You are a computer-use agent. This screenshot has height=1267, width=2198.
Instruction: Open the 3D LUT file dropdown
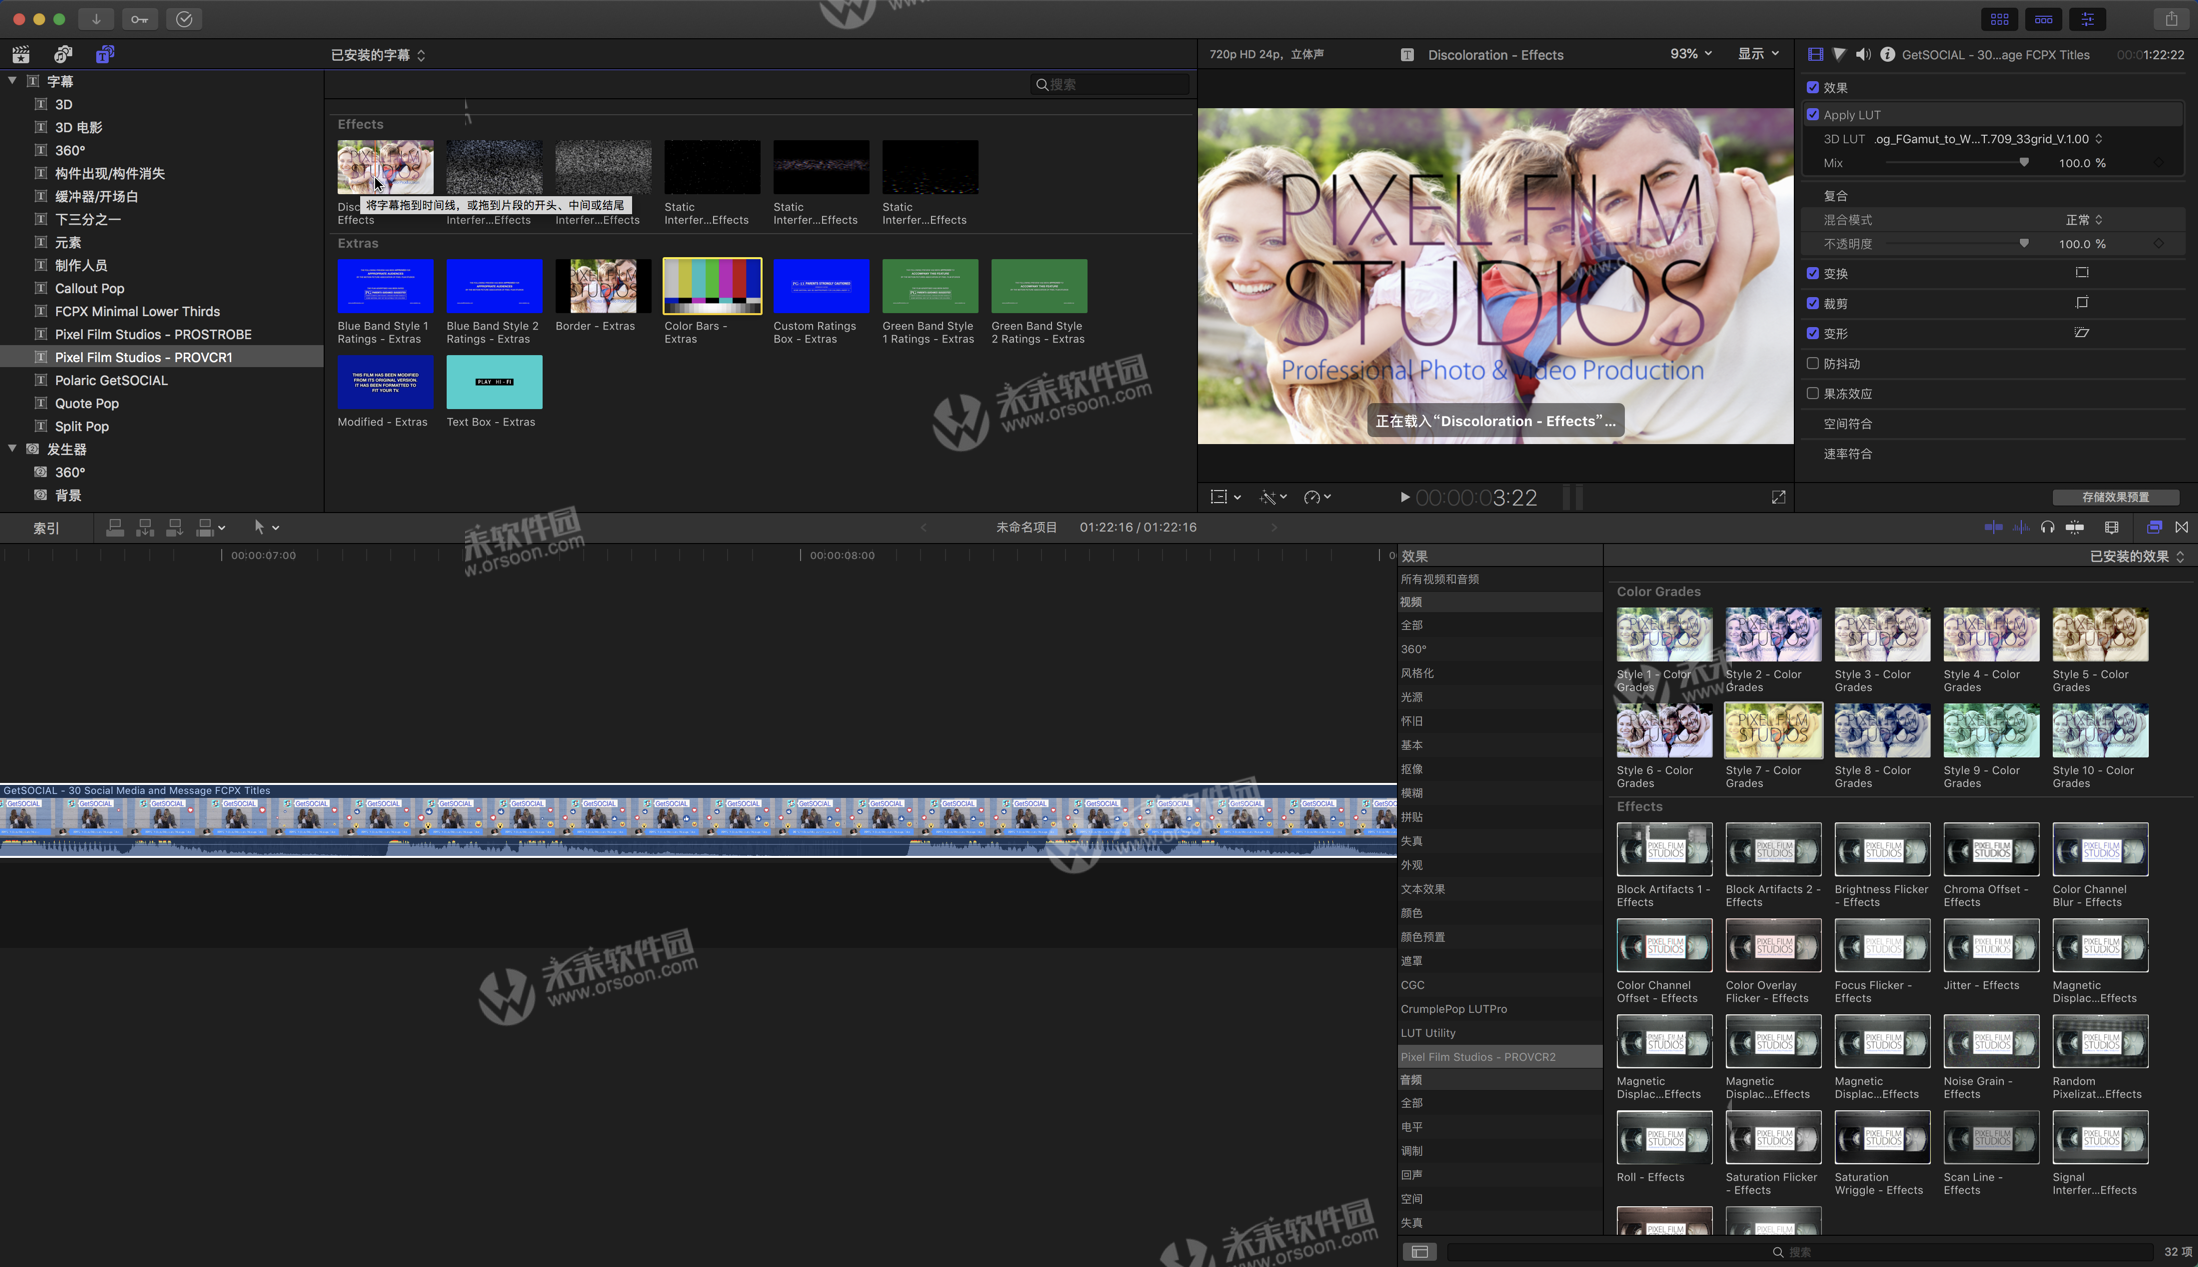pyautogui.click(x=1988, y=139)
